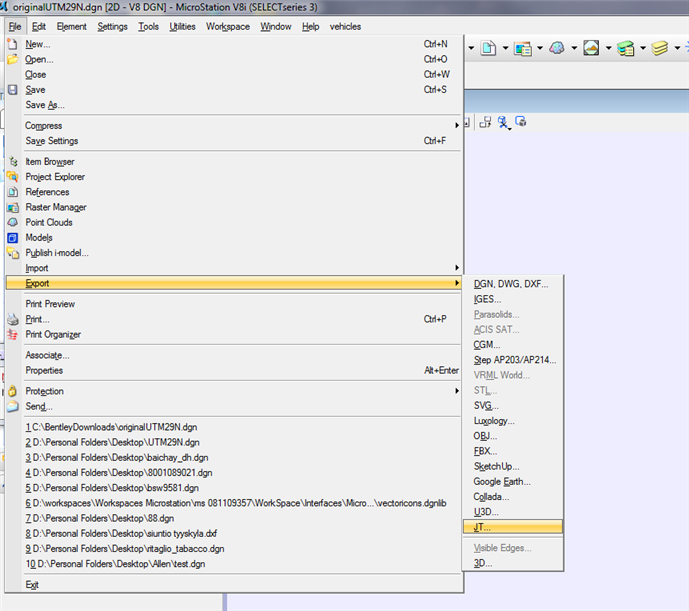This screenshot has width=689, height=611.
Task: Open the Workspace menu
Action: click(228, 26)
